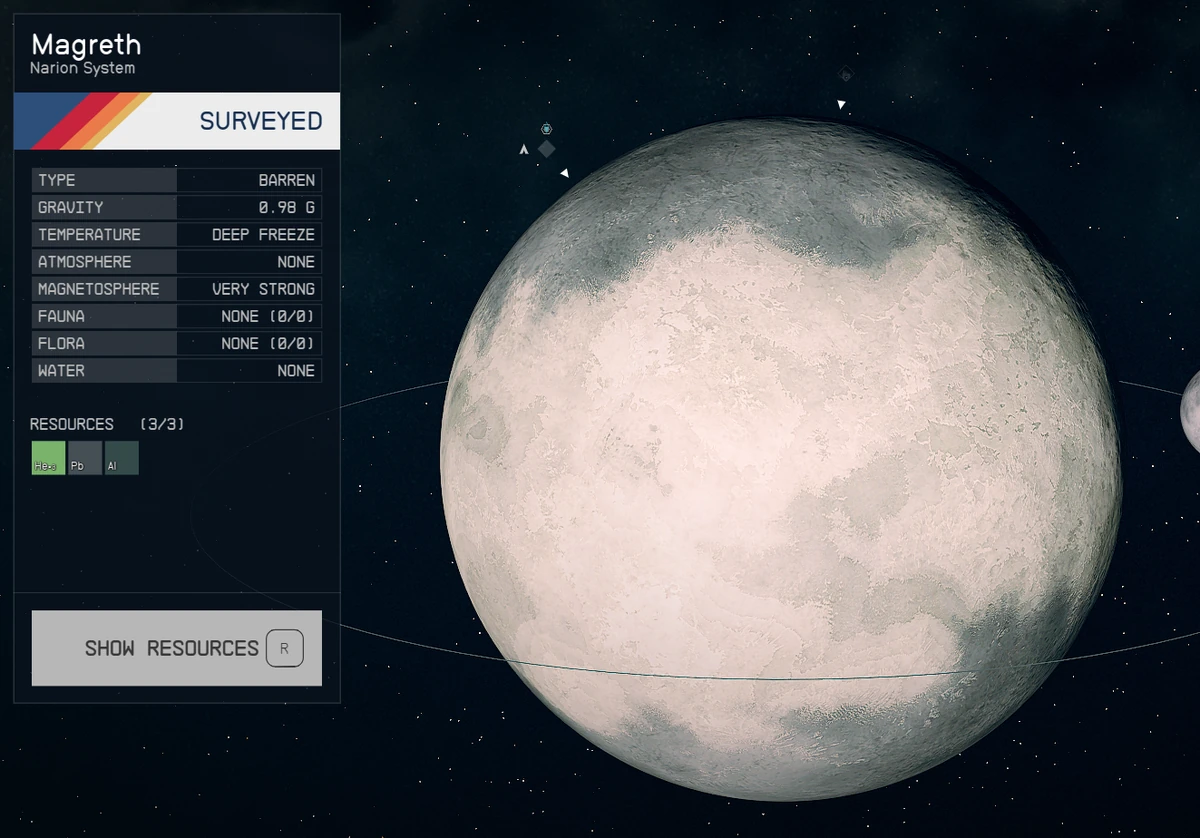Click the Magreth planet name heading

(x=87, y=45)
